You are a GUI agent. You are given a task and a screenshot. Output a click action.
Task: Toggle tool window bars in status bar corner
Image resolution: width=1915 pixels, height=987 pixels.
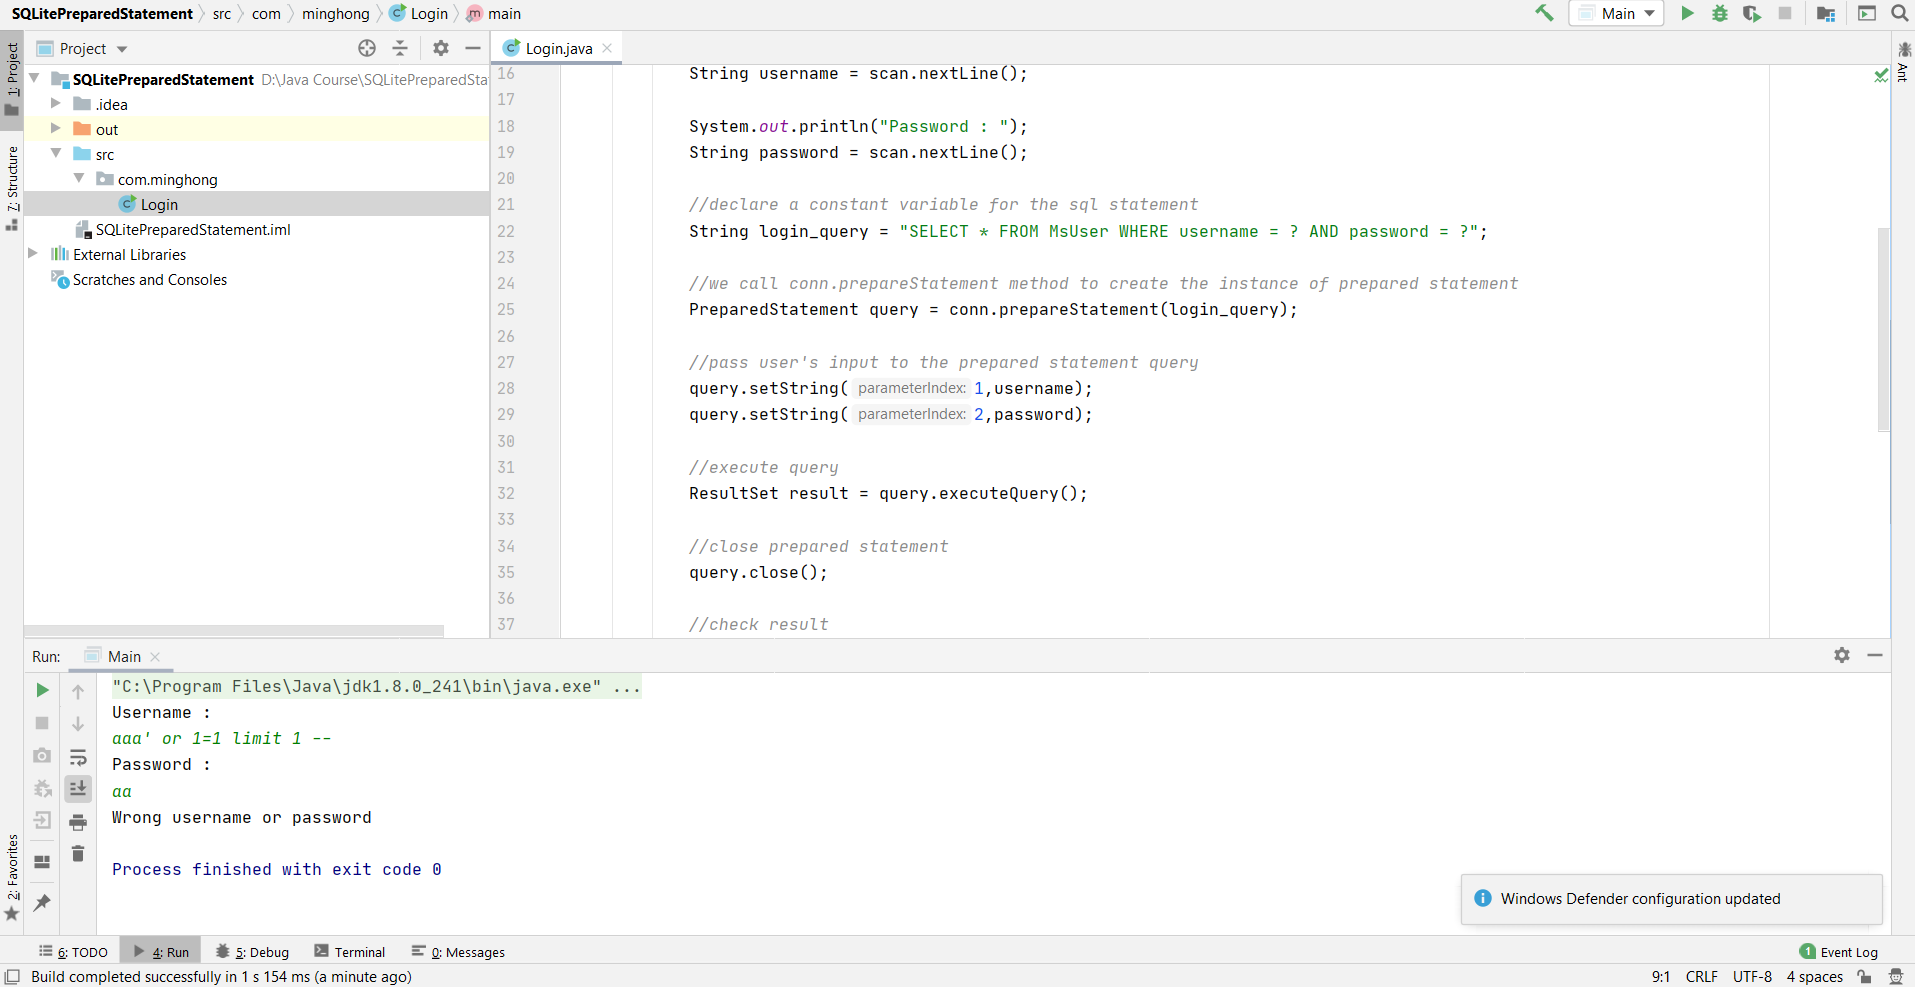coord(12,976)
